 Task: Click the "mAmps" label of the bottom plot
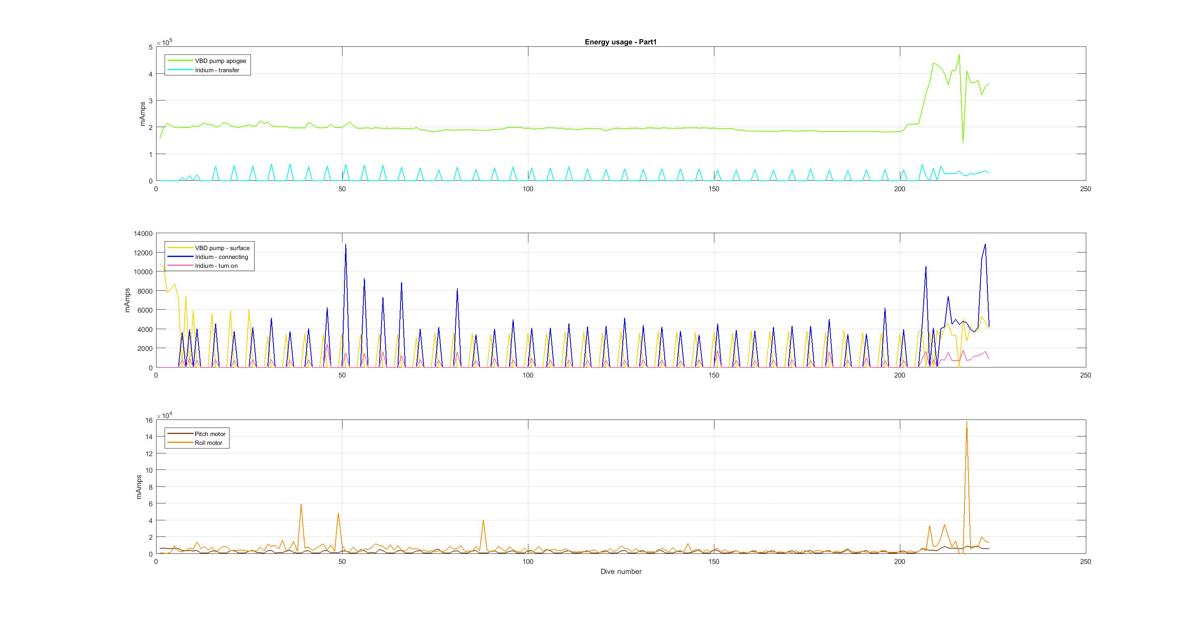click(x=138, y=487)
